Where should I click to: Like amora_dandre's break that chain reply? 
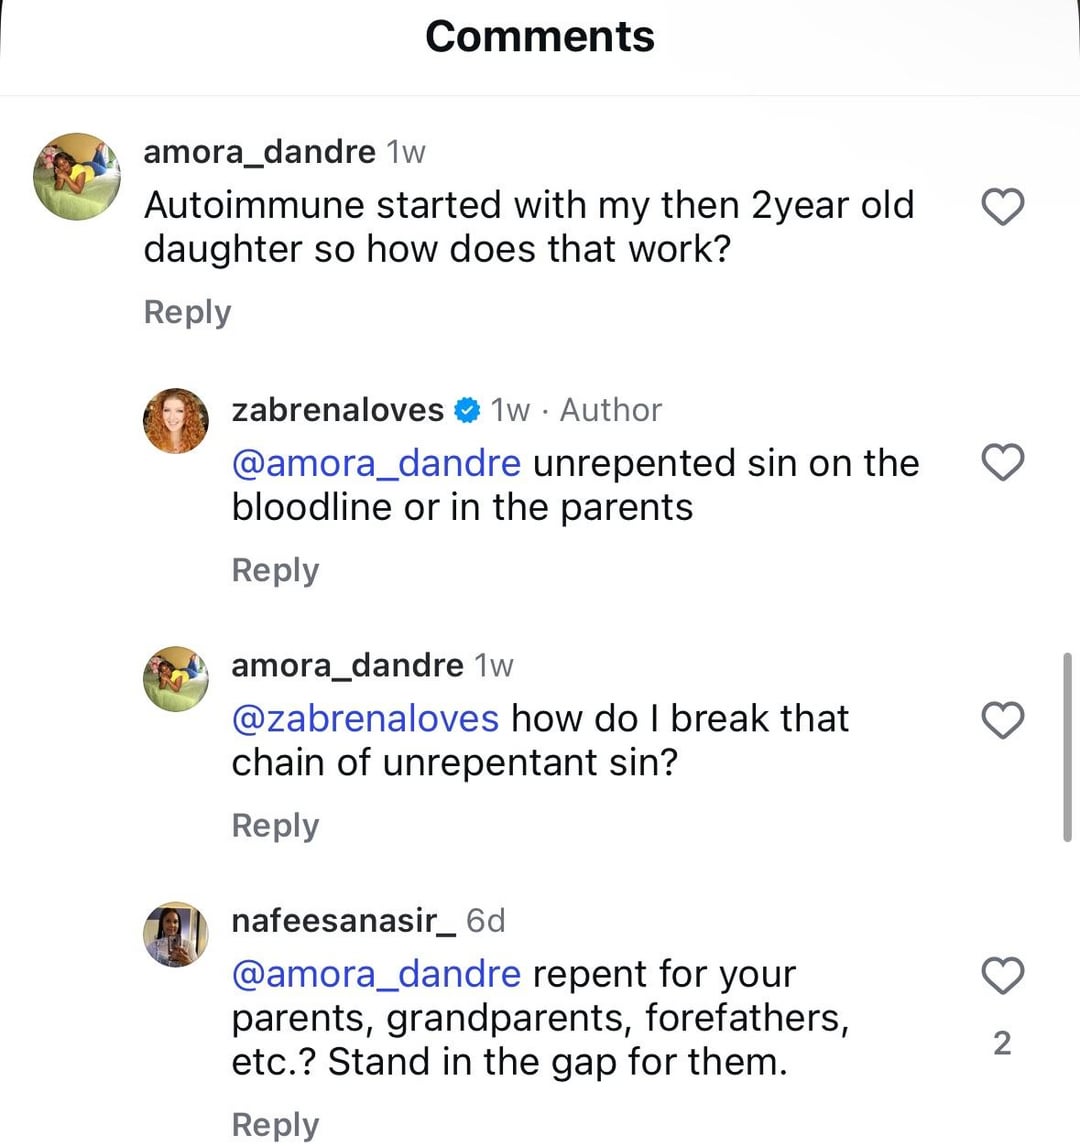[1002, 720]
